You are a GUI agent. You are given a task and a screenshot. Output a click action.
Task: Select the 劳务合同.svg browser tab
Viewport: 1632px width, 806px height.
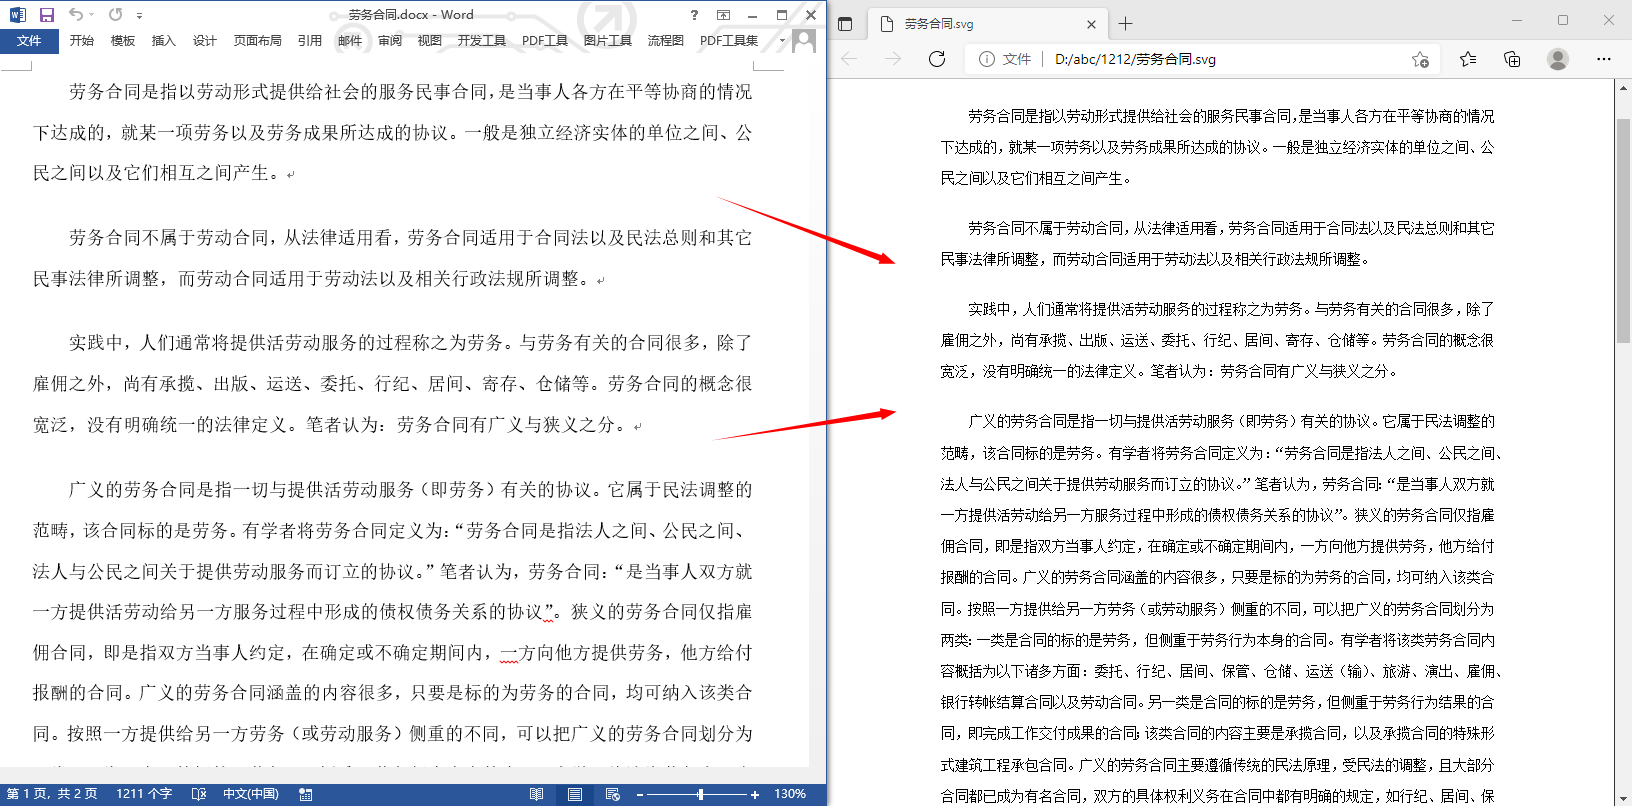[986, 24]
